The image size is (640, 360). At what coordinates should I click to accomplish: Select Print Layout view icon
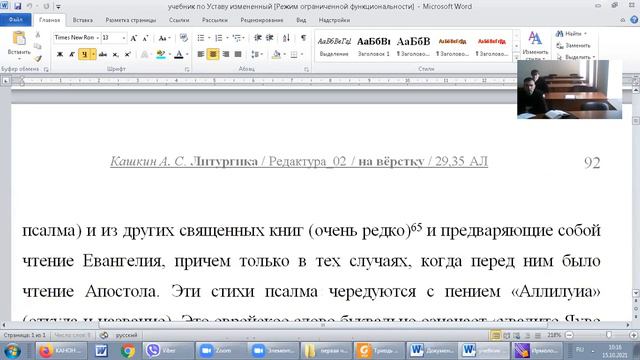496,336
